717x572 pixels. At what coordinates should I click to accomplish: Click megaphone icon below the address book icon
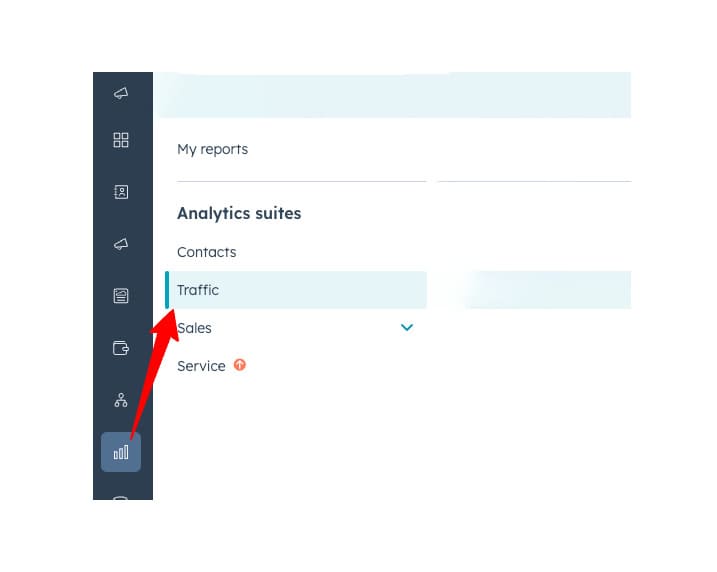coord(121,244)
